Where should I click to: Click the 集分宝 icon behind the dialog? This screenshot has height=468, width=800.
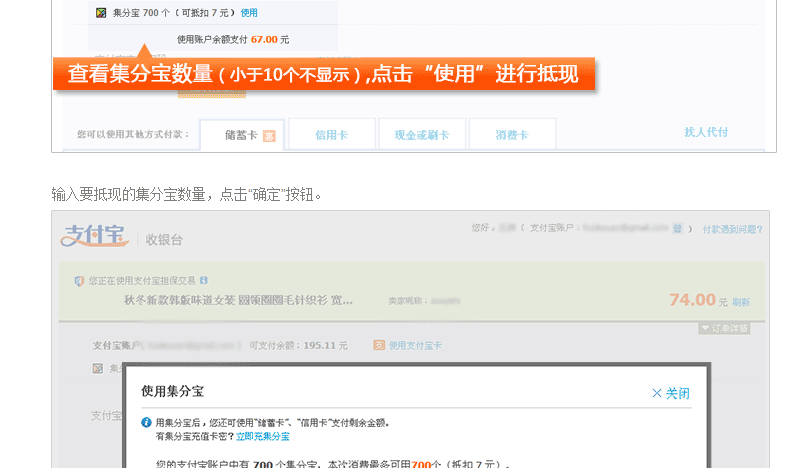[98, 368]
